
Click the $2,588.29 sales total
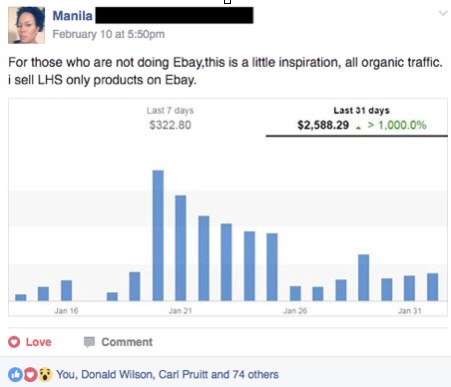tap(323, 125)
